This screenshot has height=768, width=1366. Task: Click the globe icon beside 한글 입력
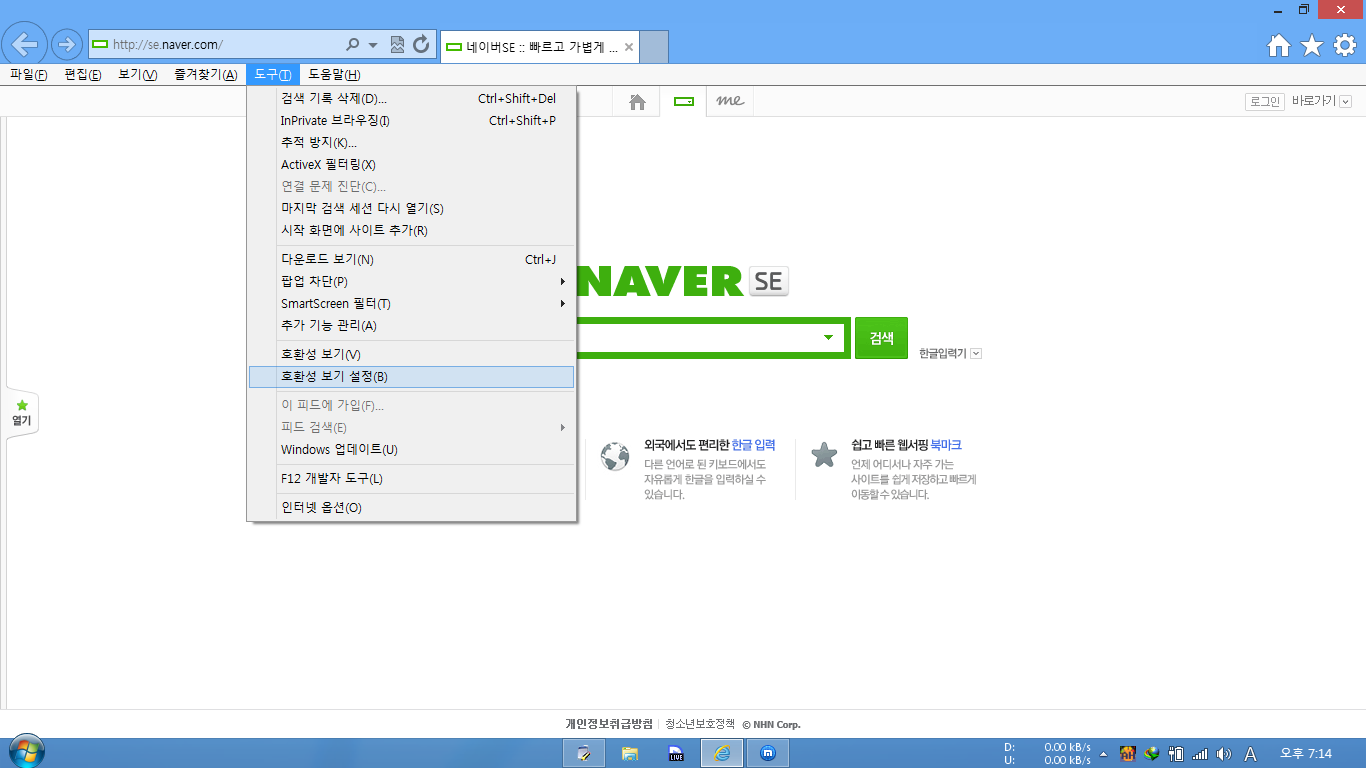pyautogui.click(x=614, y=456)
